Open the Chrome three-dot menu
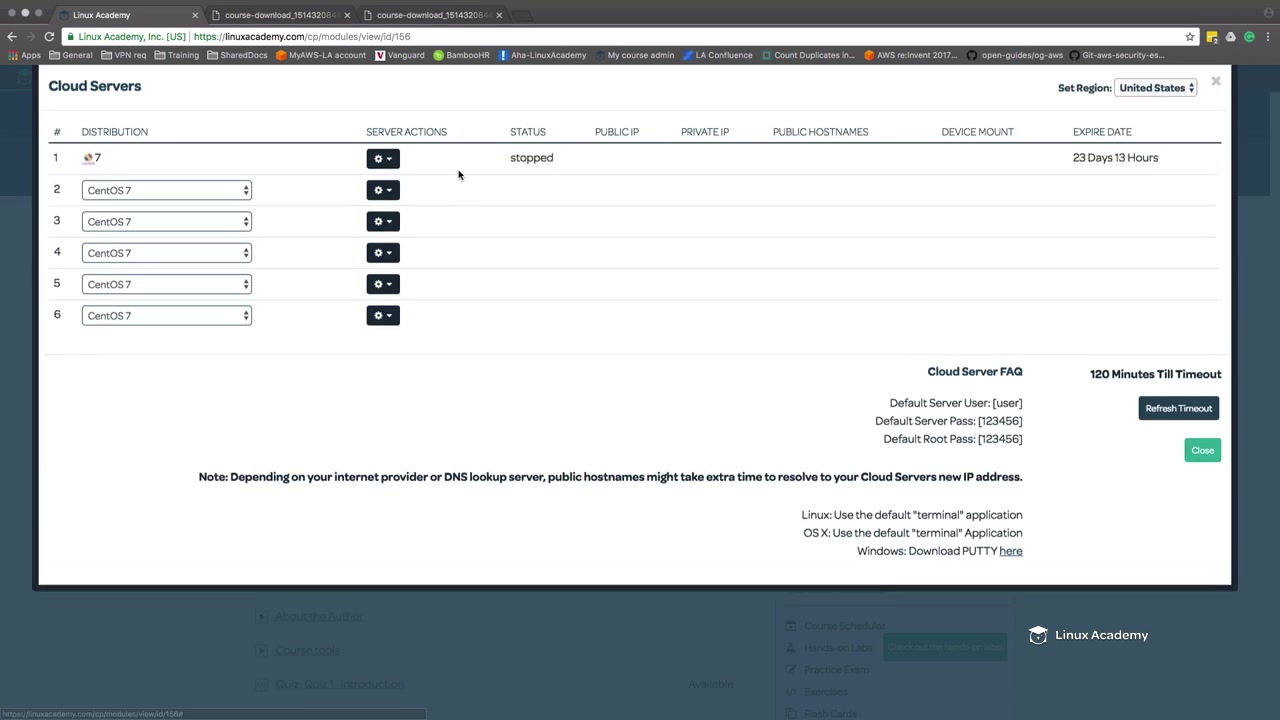Screen dimensions: 1280x720 pyautogui.click(x=1268, y=37)
